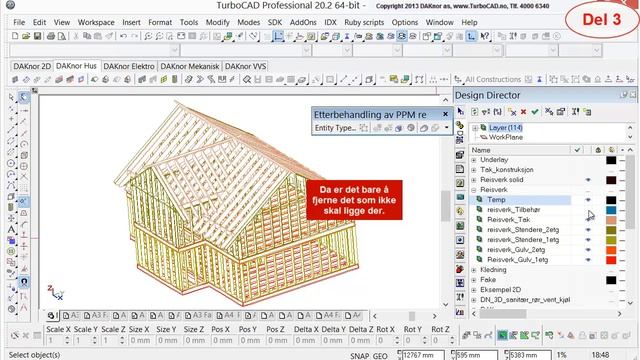Click the Name column header
Viewport: 640px width, 360px height.
[x=519, y=150]
